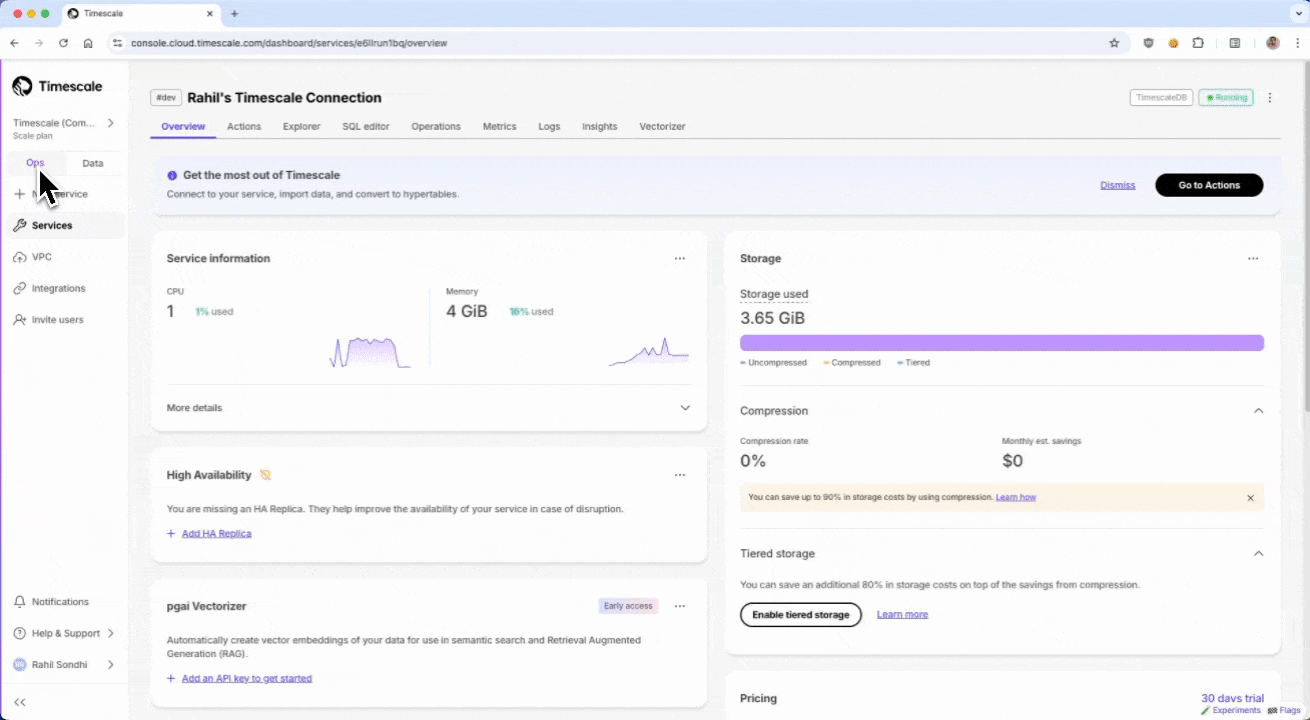The image size is (1310, 720).
Task: Expand More details in Service information
Action: coord(685,408)
